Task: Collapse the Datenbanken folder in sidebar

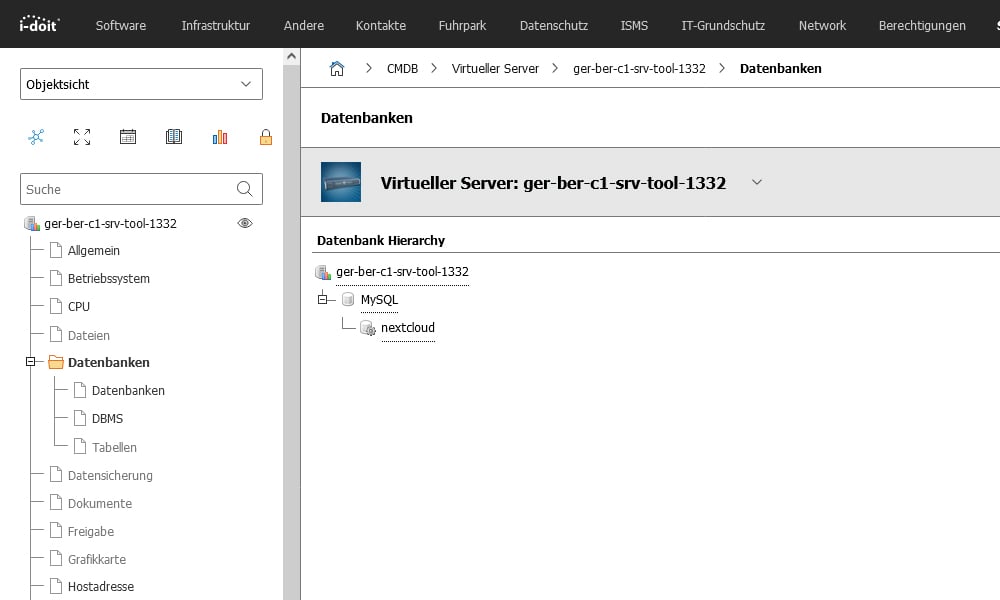Action: point(30,362)
